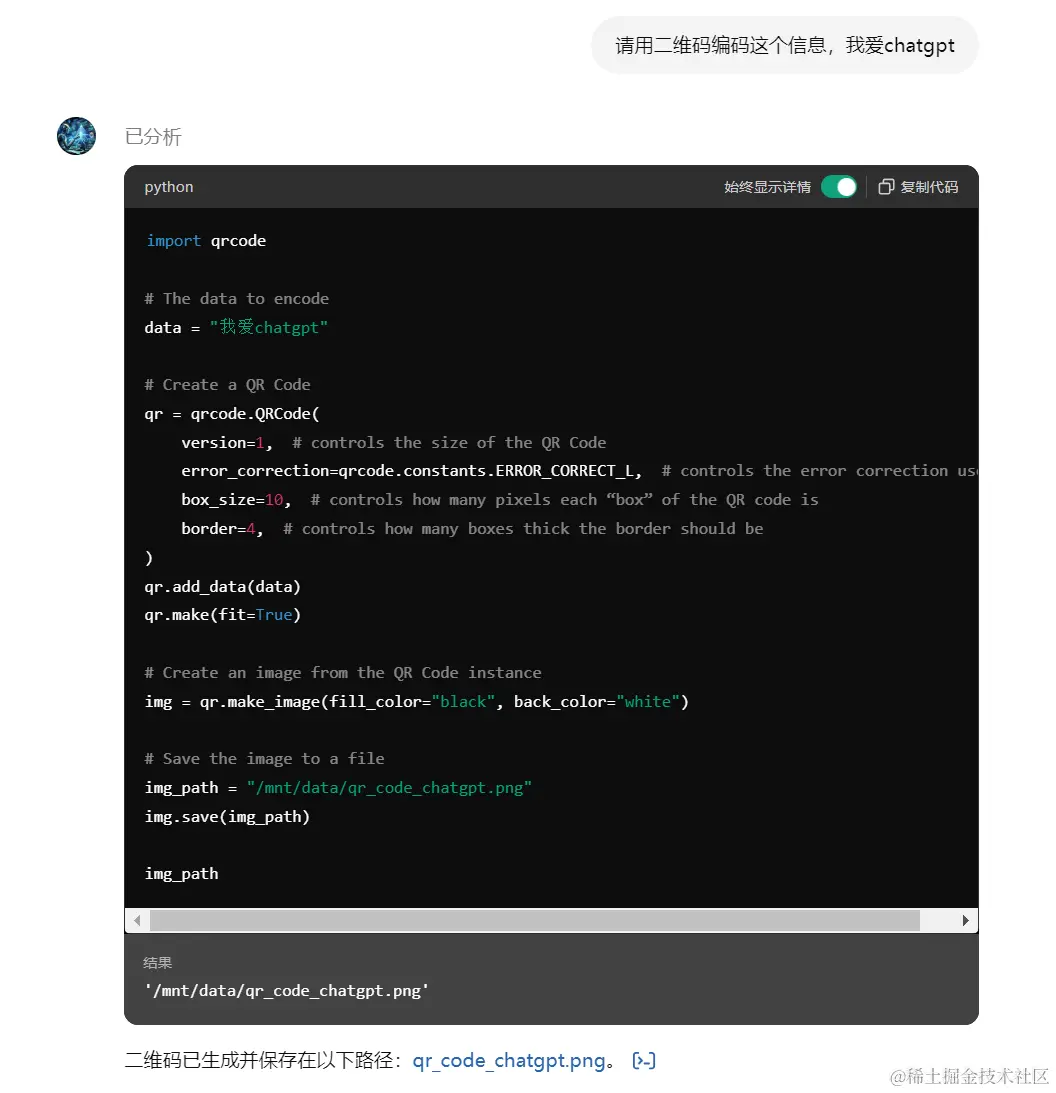Image resolution: width=1056 pixels, height=1093 pixels.
Task: Click the '# Create a QR Code' comment
Action: click(x=227, y=385)
